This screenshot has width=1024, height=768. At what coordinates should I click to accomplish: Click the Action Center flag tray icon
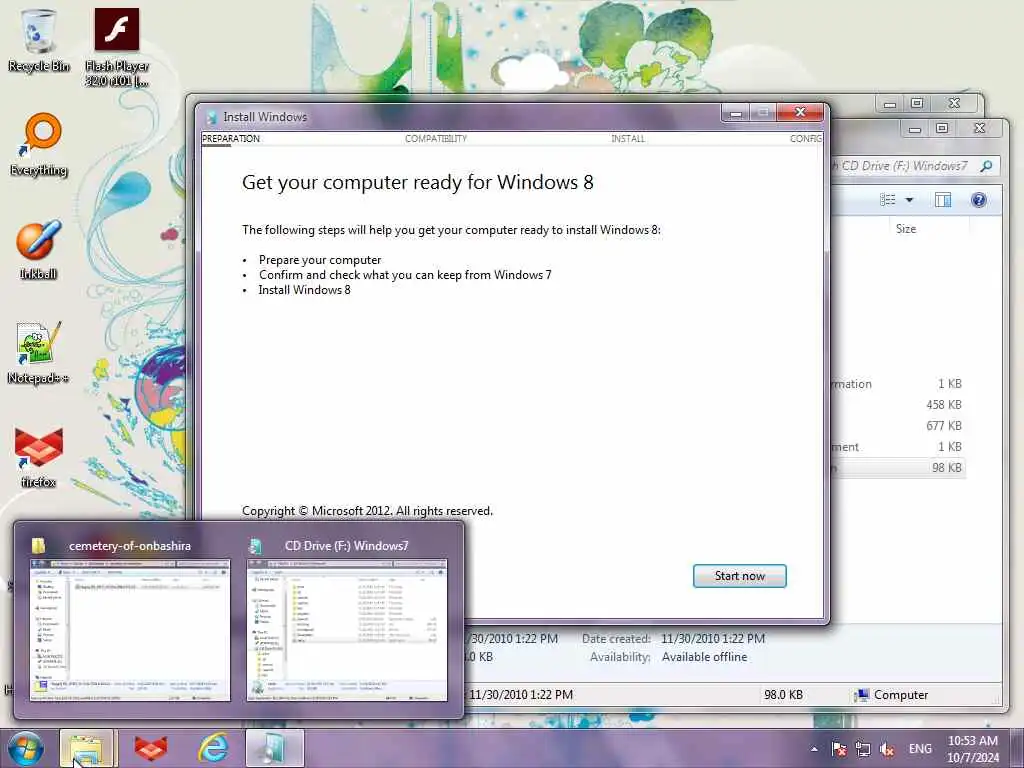tap(839, 749)
